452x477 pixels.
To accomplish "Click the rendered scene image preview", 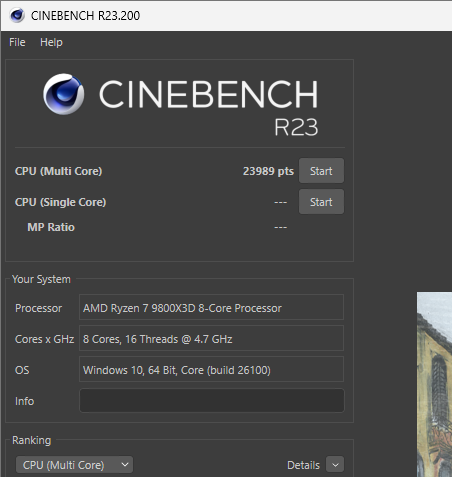I will click(x=434, y=385).
